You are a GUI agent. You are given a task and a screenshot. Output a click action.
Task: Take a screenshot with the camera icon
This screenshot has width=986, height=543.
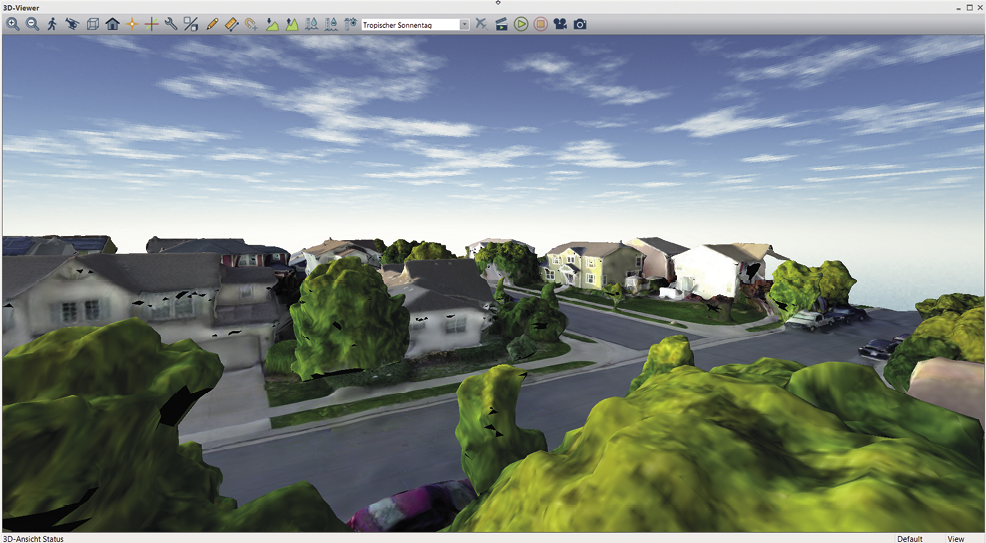[x=580, y=25]
